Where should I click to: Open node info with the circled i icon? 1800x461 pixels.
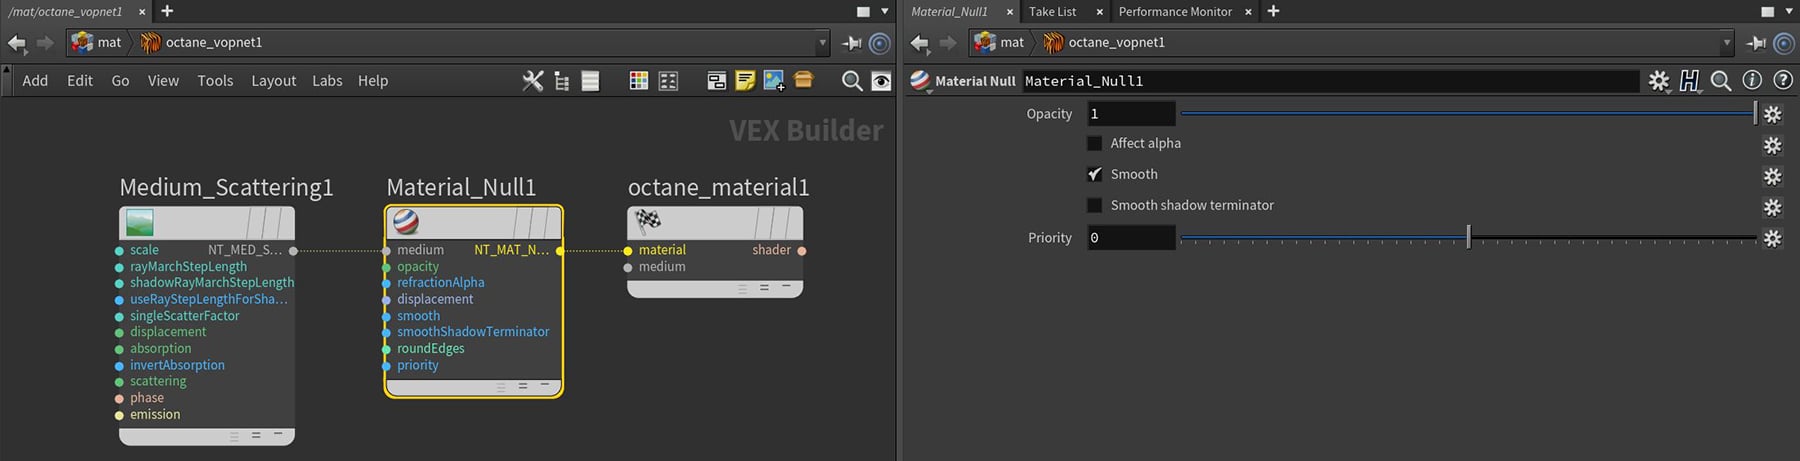[x=1752, y=81]
